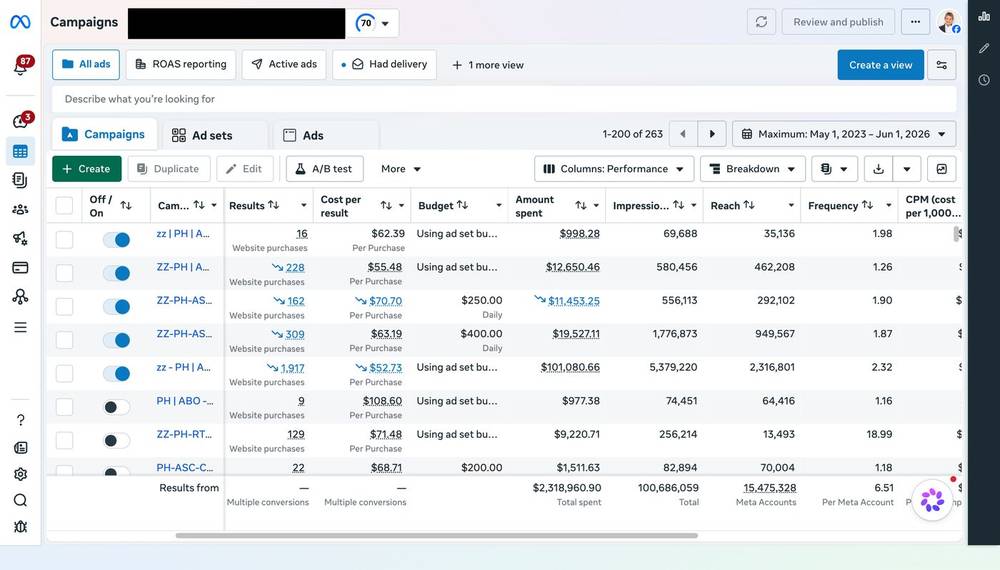1000x570 pixels.
Task: Open the Ad sets tab
Action: tap(213, 135)
